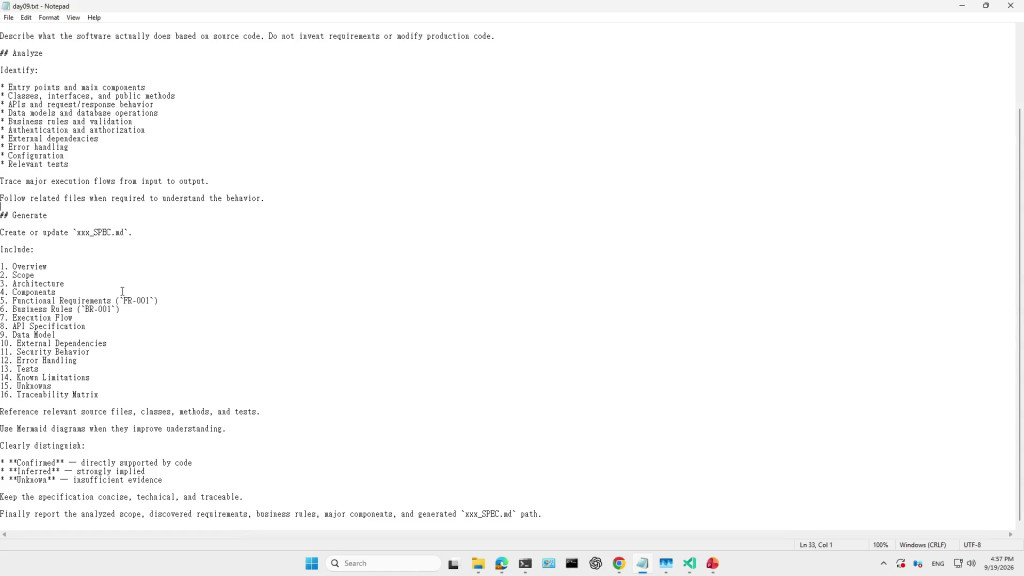Open the clock and date flyout

pyautogui.click(x=999, y=563)
